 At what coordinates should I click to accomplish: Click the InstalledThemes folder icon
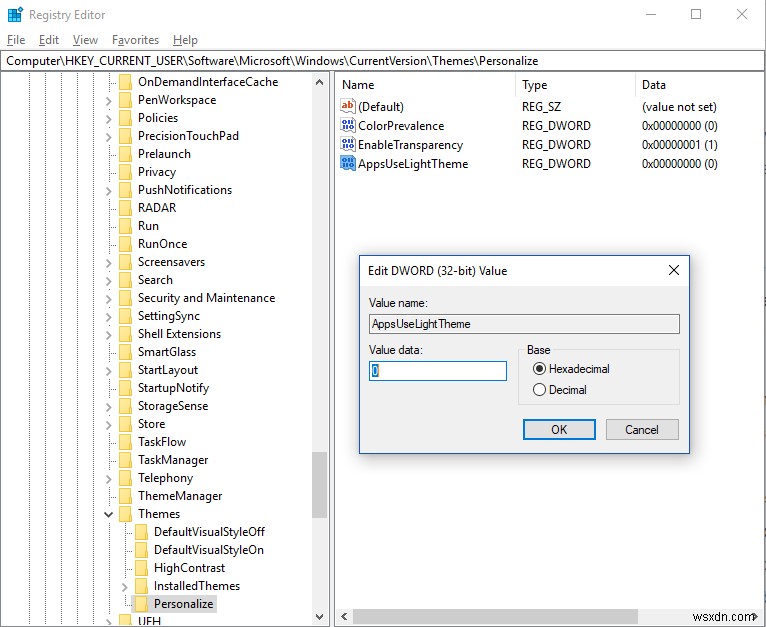142,586
